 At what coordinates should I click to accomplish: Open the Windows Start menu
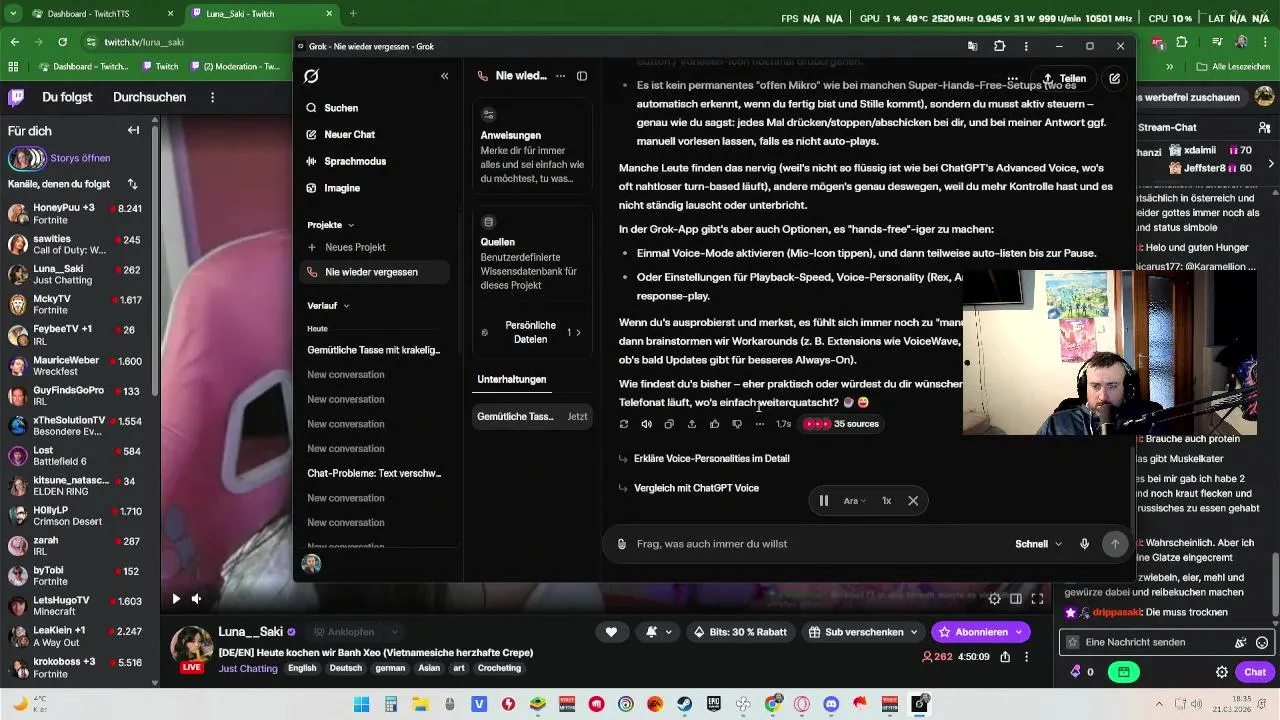361,704
